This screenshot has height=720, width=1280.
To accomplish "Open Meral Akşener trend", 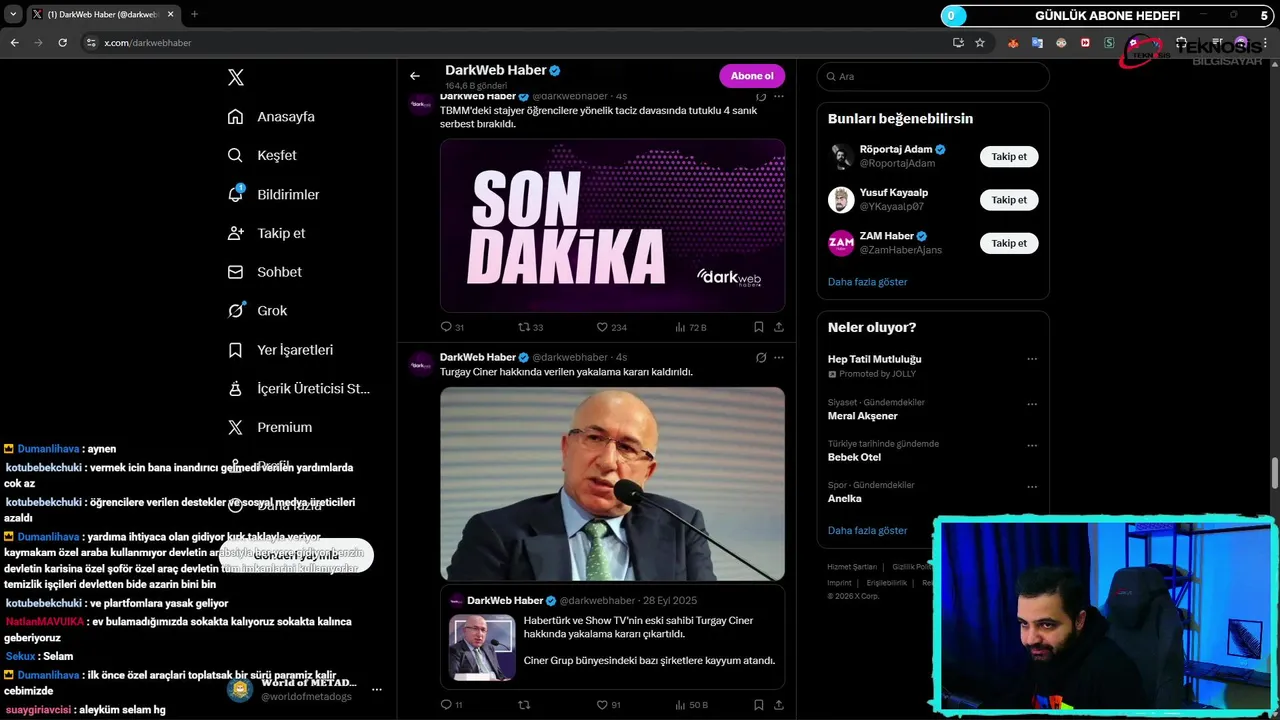I will [863, 416].
